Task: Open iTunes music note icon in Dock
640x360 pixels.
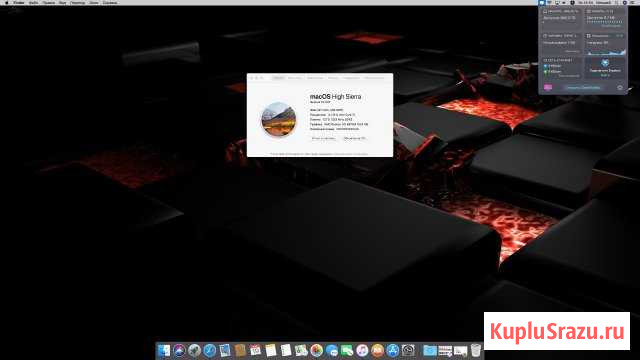Action: click(x=362, y=351)
